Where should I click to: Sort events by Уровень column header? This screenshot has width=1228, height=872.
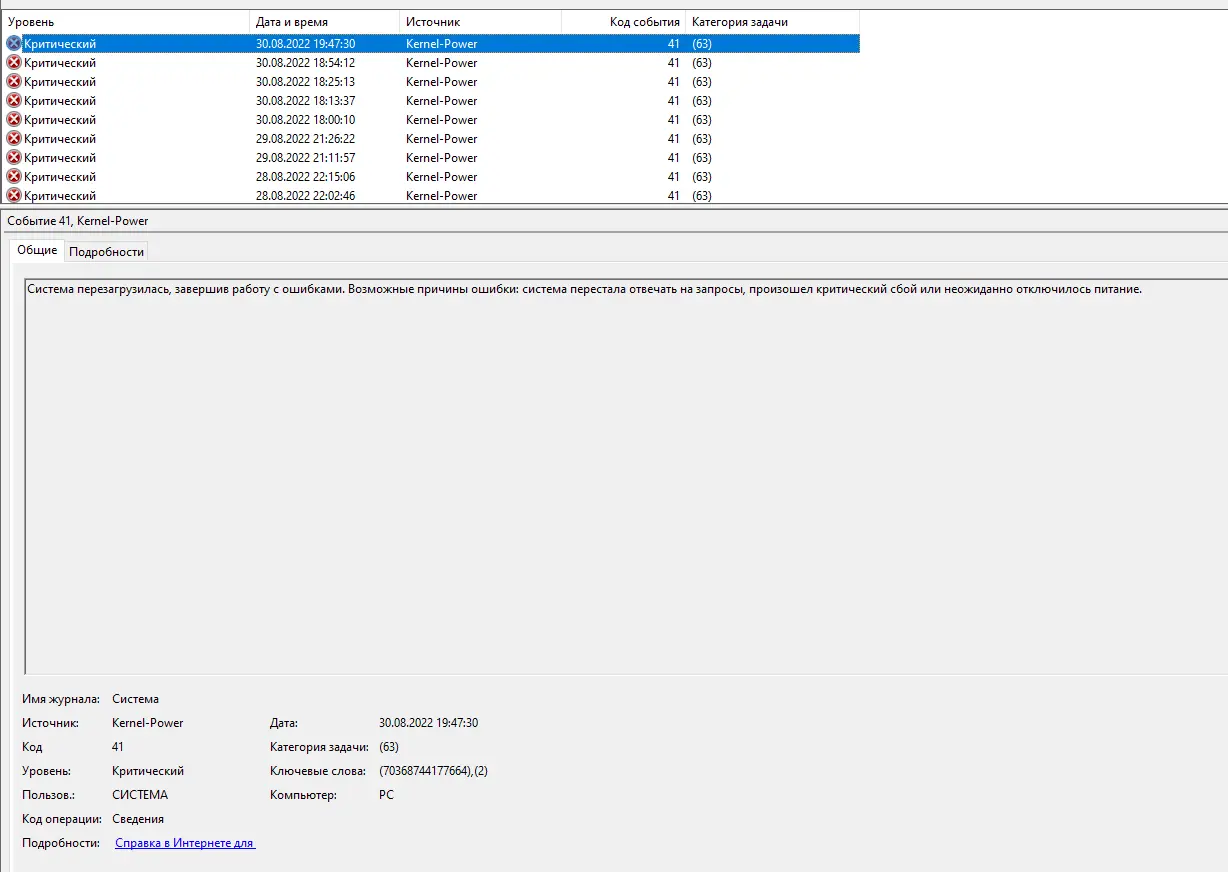click(x=125, y=22)
